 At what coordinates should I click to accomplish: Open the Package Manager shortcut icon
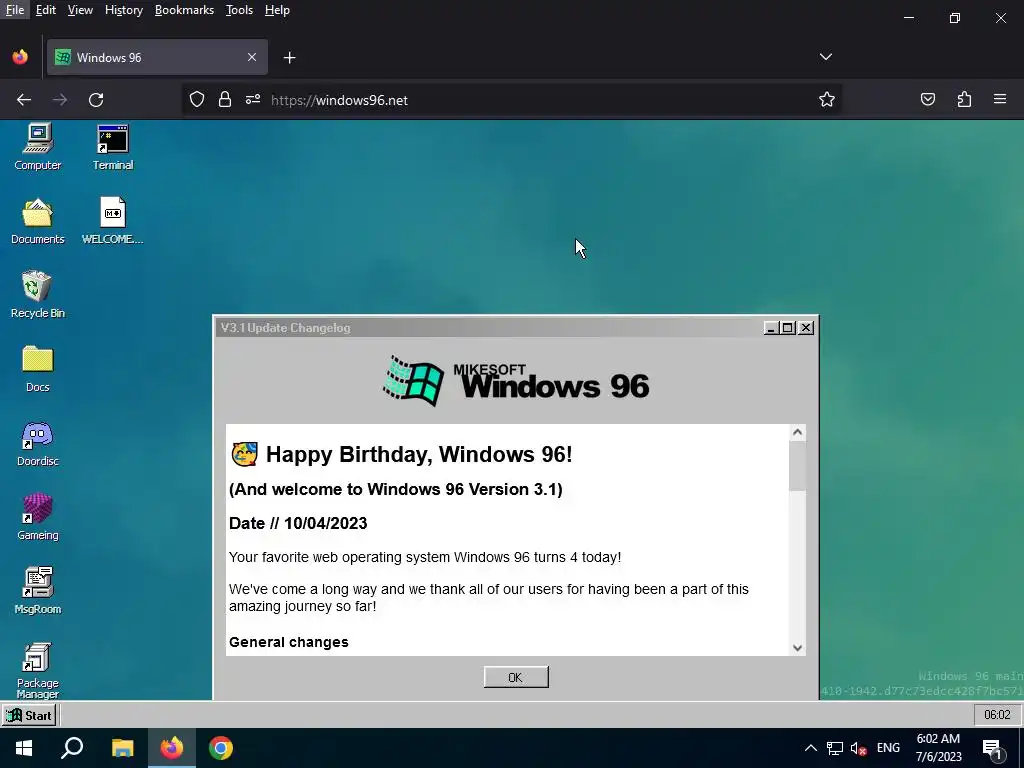pyautogui.click(x=37, y=671)
